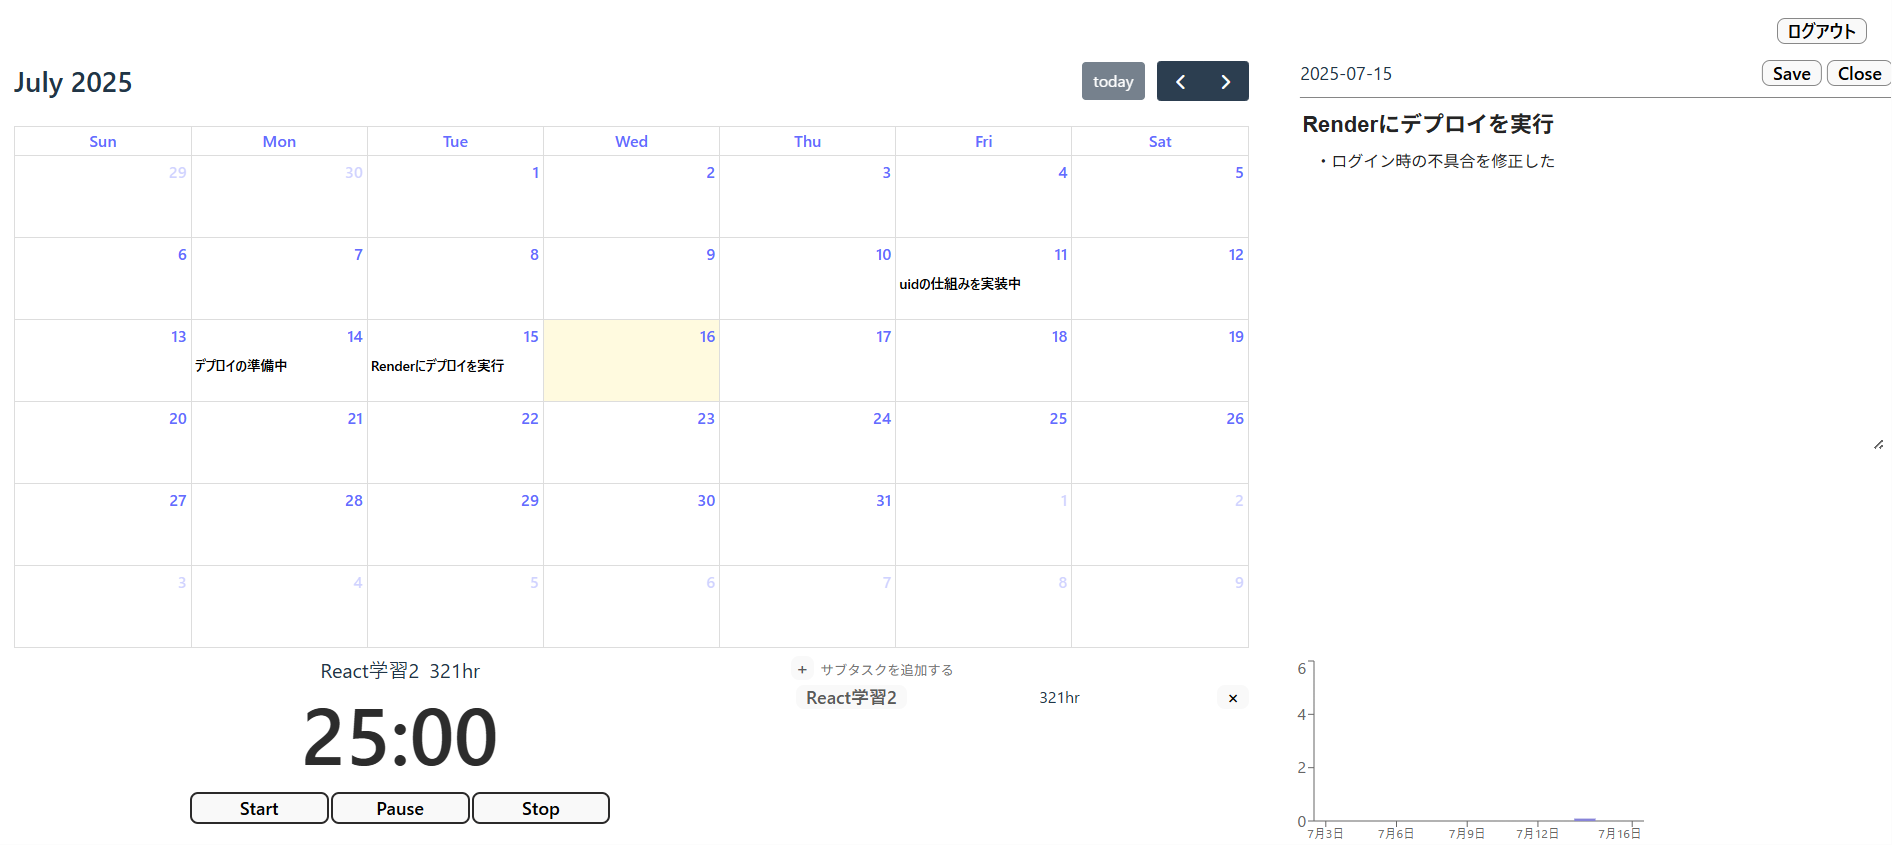
Task: Open the デプロイの準備中 event on July 14
Action: (241, 366)
